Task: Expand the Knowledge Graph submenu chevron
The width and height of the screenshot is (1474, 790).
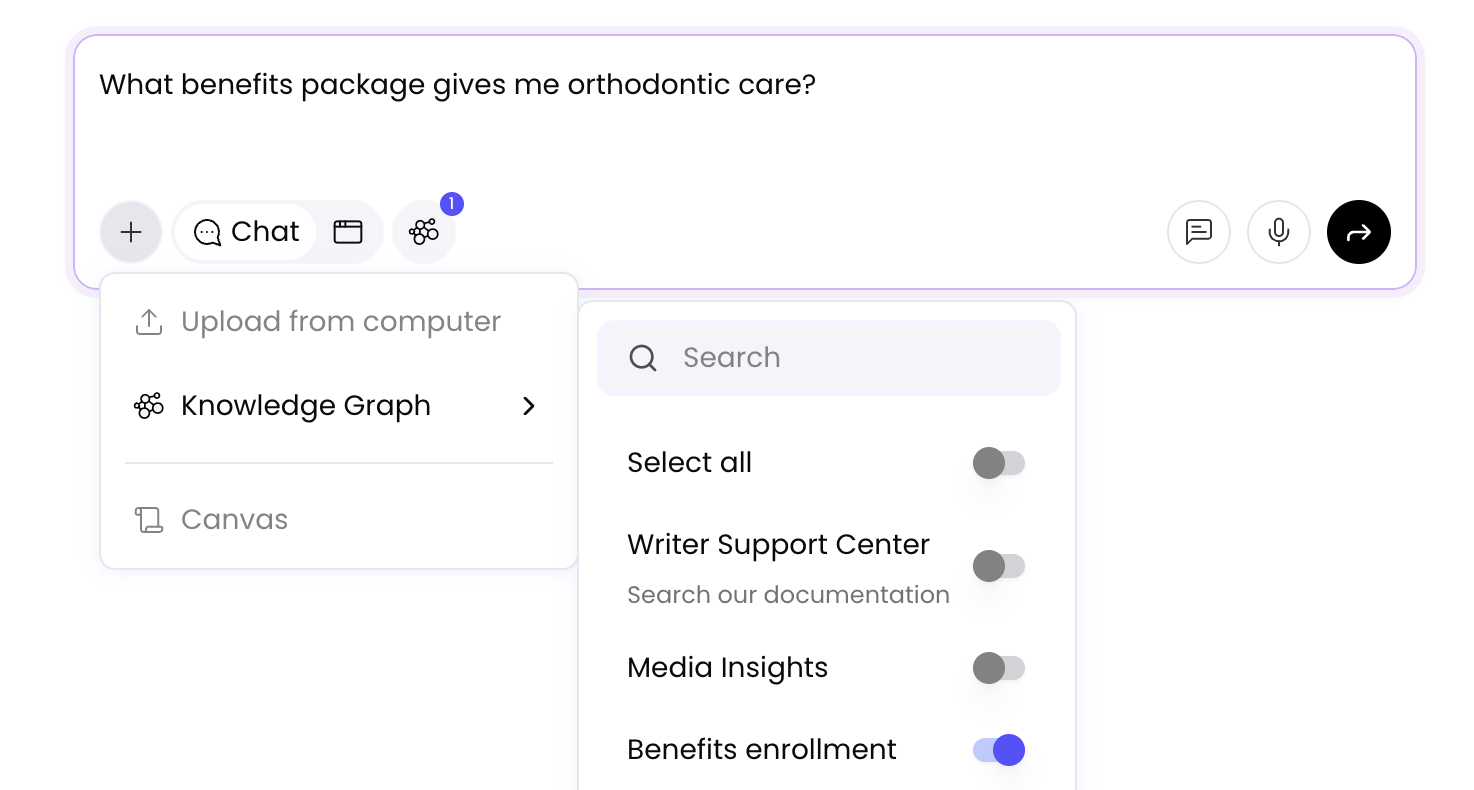Action: tap(529, 406)
